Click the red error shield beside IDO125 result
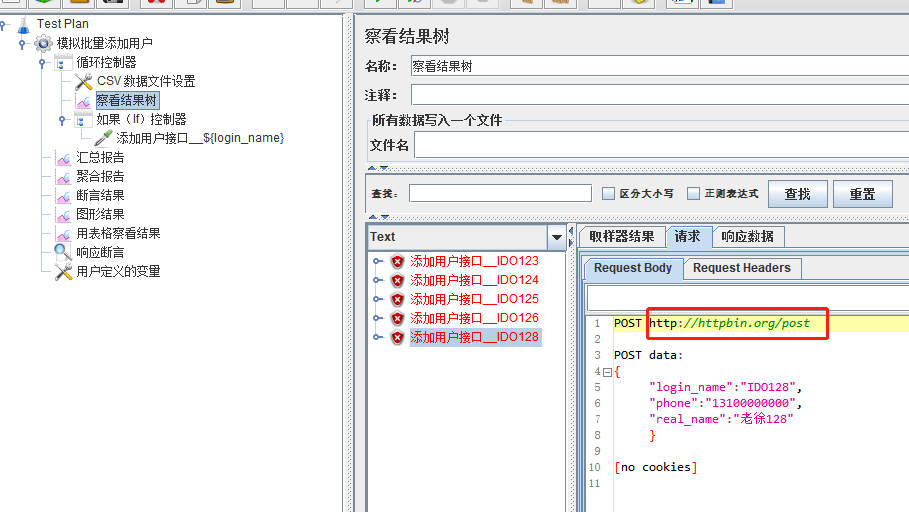The height and width of the screenshot is (512, 909). (397, 299)
